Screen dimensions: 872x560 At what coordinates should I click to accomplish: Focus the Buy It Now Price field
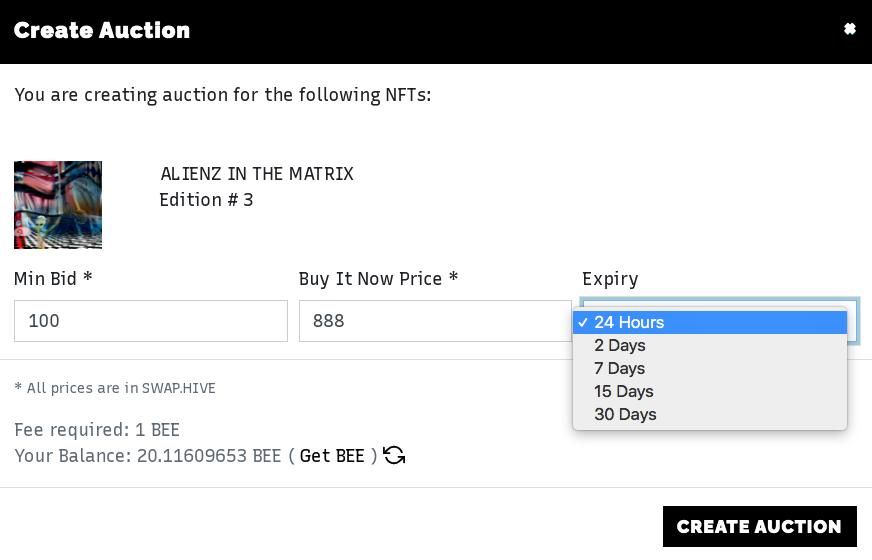click(x=435, y=321)
